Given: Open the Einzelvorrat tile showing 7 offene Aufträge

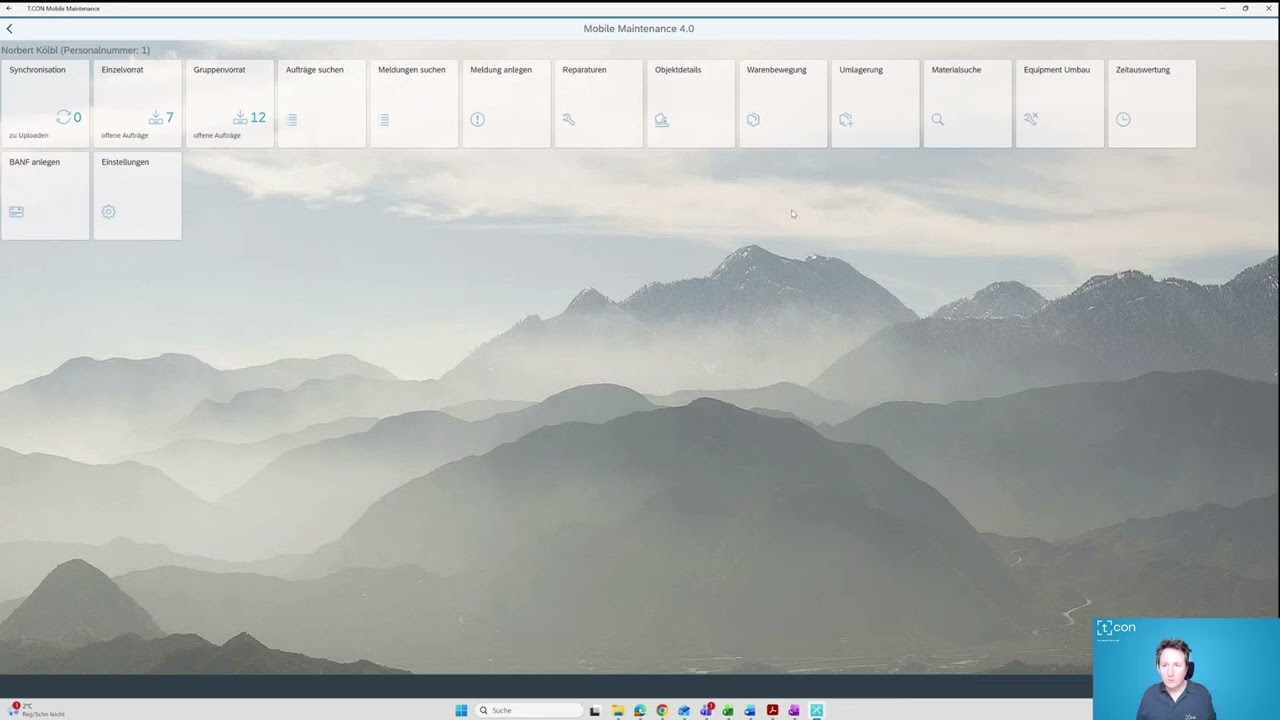Looking at the screenshot, I should click(x=137, y=103).
